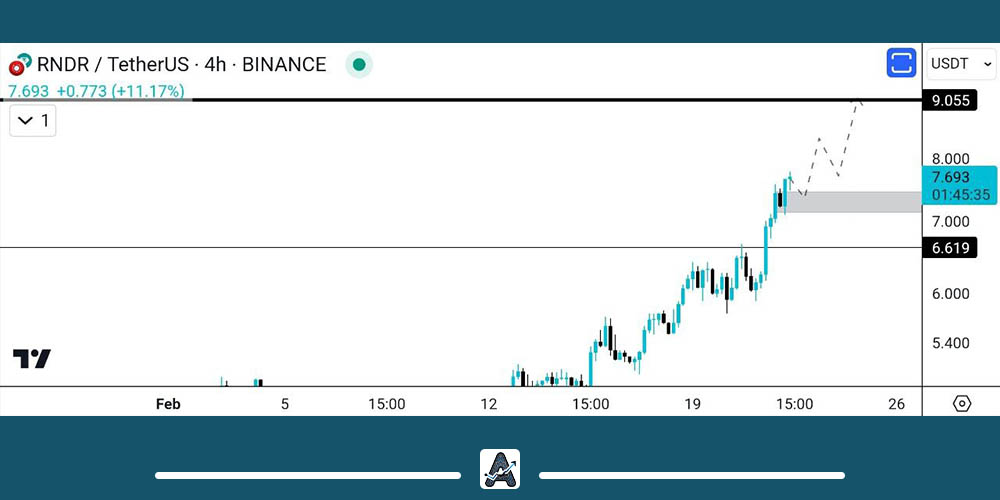
Task: Open the USDT currency dropdown
Action: click(960, 64)
